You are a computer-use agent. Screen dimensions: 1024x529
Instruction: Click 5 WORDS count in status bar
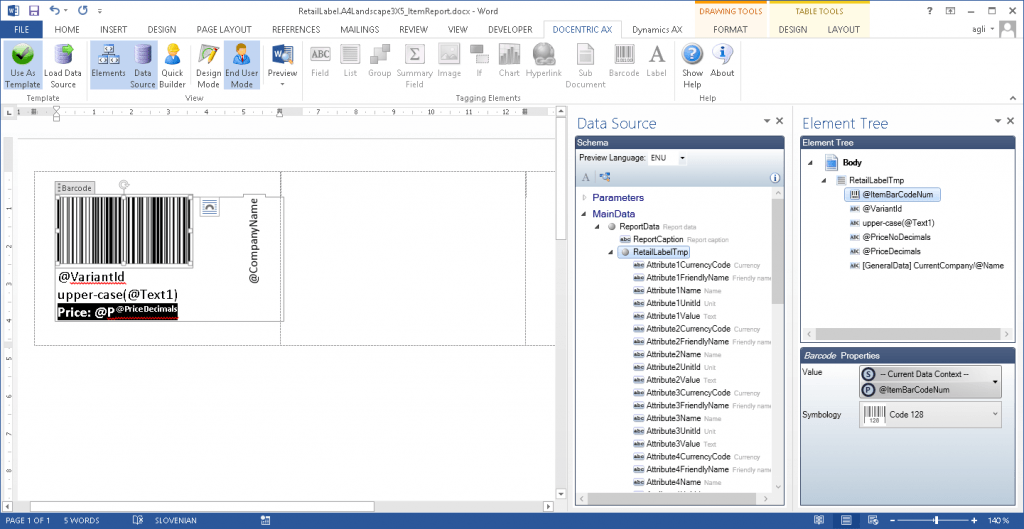click(82, 521)
